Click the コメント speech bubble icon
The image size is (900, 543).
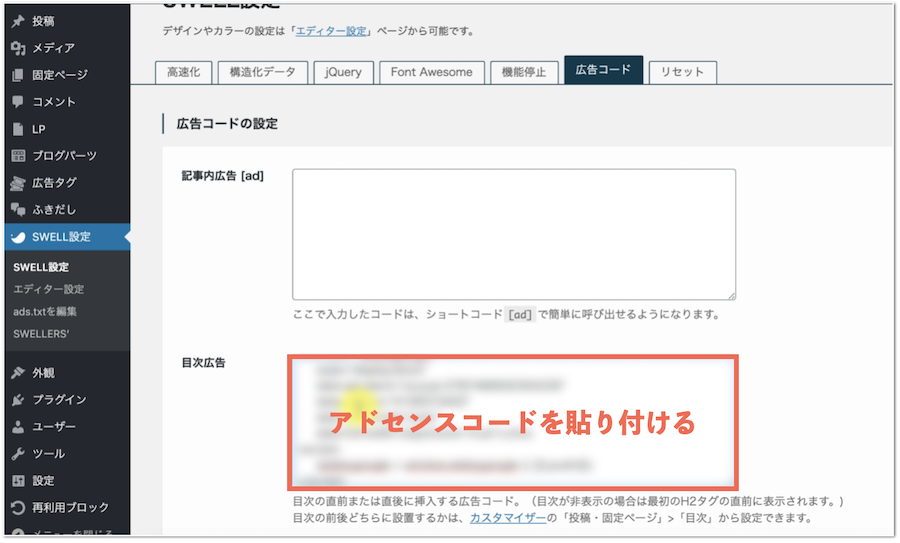point(17,102)
